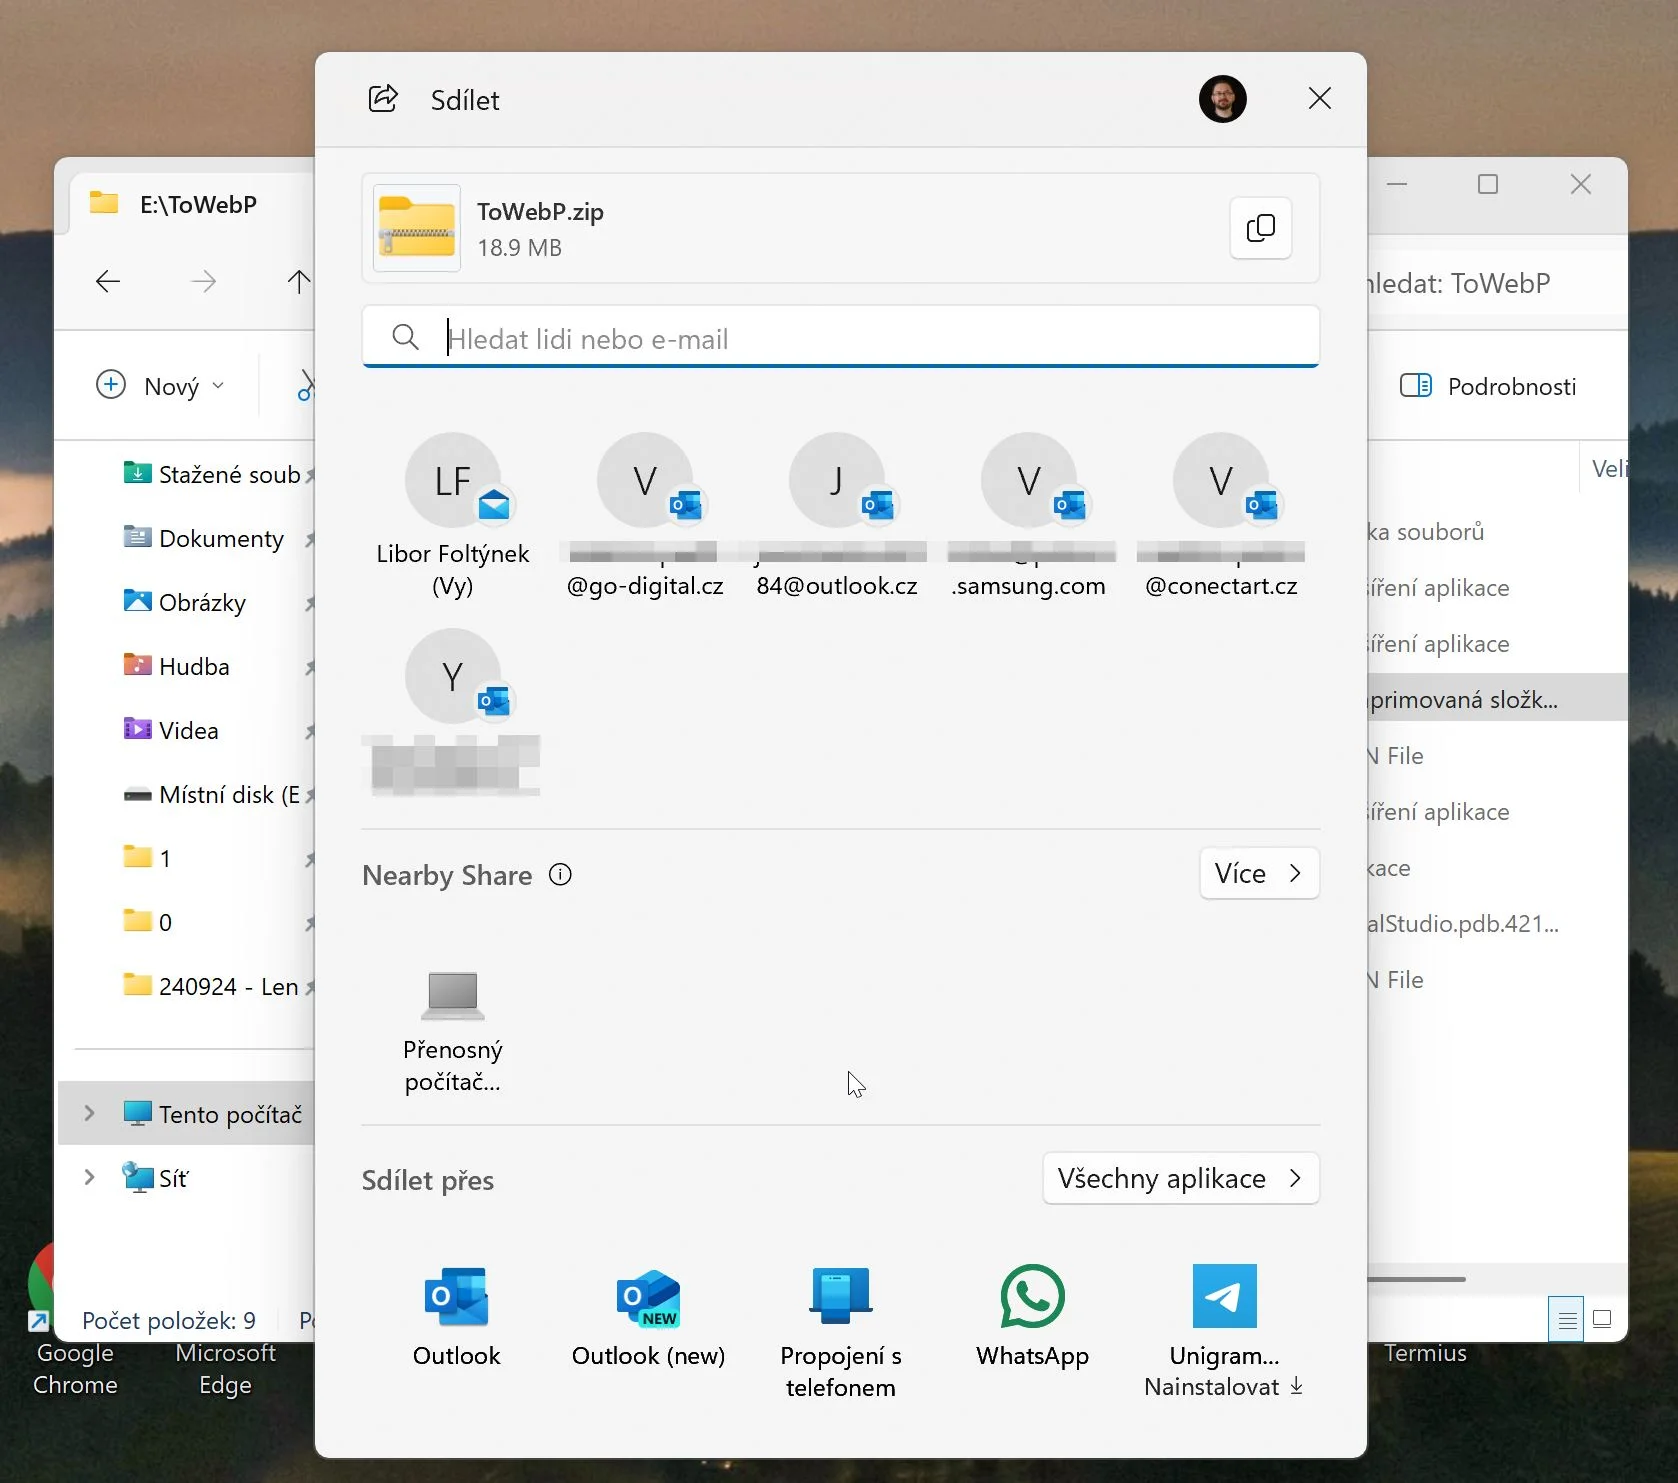The width and height of the screenshot is (1678, 1483).
Task: Click the Share dialog header icon
Action: point(383,99)
